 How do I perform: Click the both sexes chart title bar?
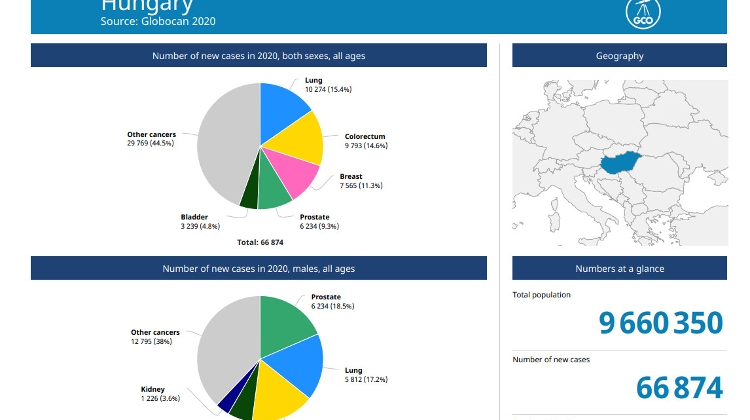tap(259, 56)
